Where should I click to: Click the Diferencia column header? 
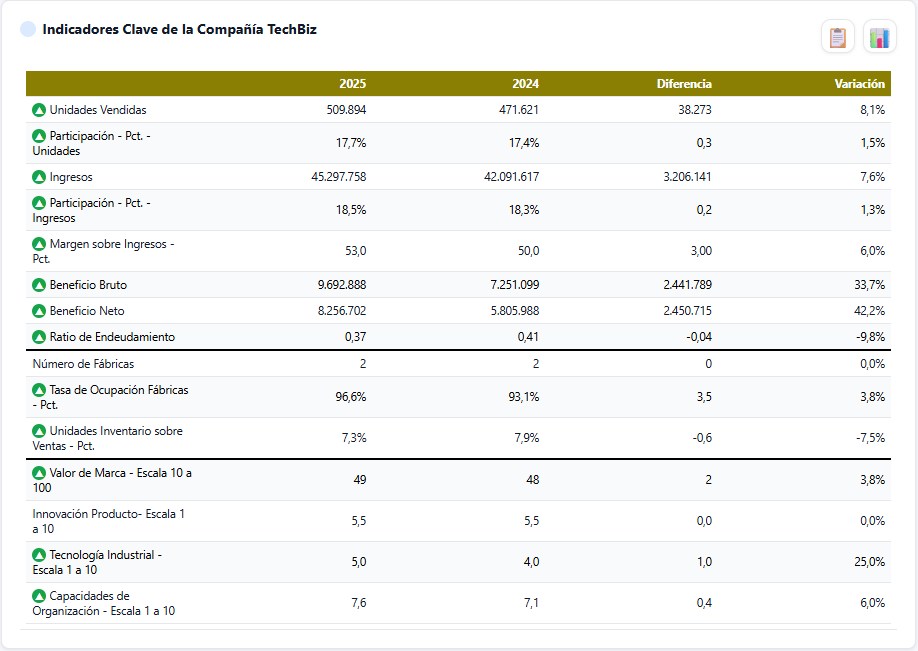coord(684,84)
